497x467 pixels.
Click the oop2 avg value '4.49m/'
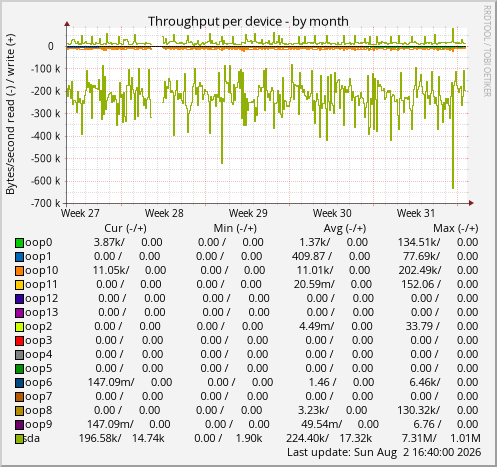click(317, 326)
